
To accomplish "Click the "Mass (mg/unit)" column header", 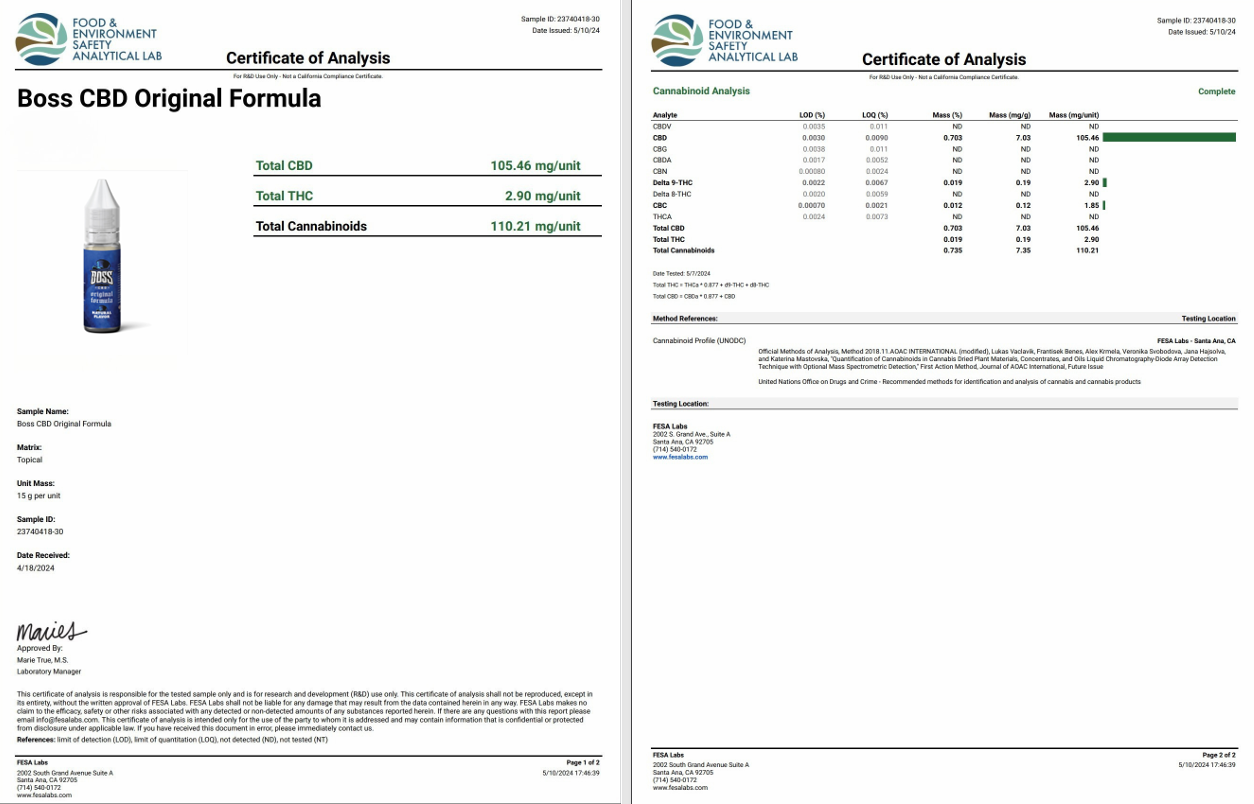I will (x=1073, y=115).
